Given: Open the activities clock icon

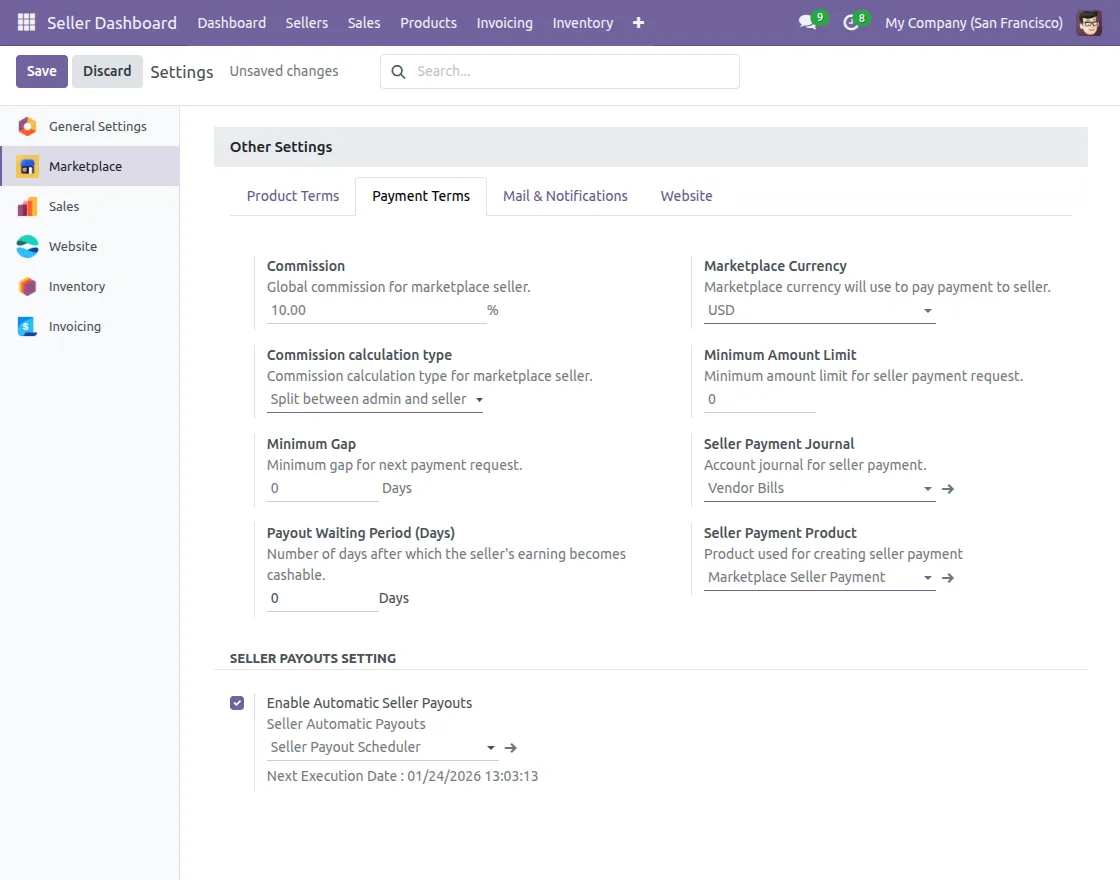Looking at the screenshot, I should click(x=851, y=22).
